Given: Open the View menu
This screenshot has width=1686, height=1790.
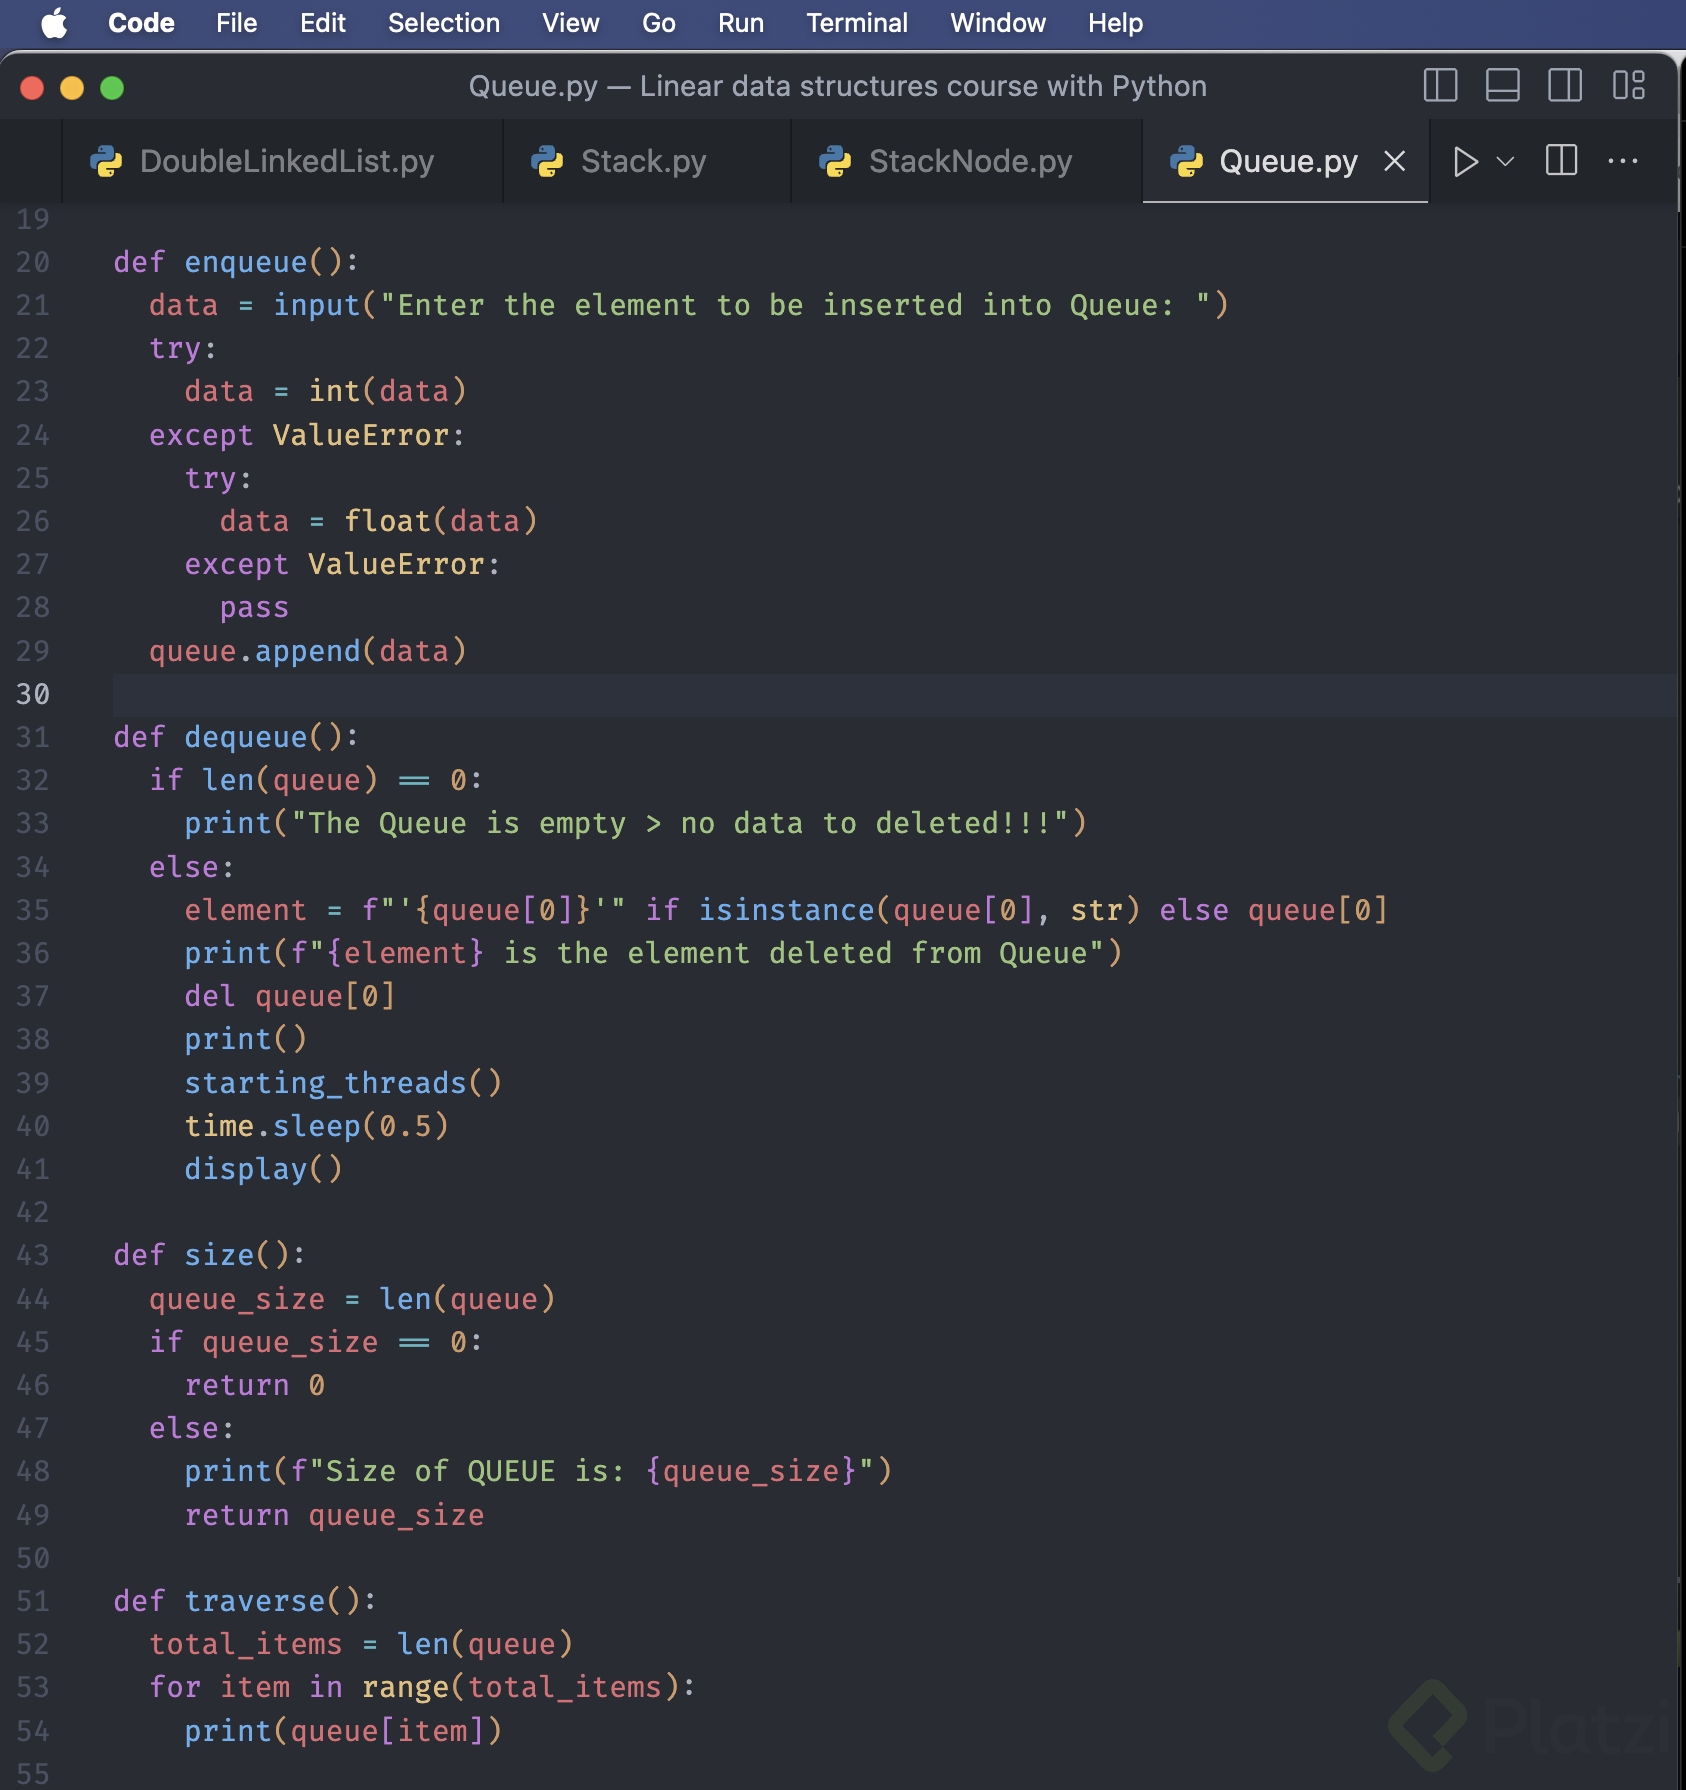Looking at the screenshot, I should point(571,23).
